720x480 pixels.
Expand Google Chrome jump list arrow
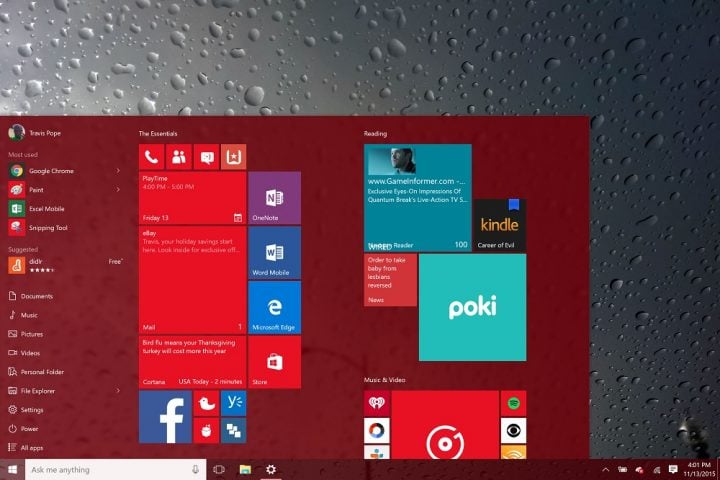(118, 171)
